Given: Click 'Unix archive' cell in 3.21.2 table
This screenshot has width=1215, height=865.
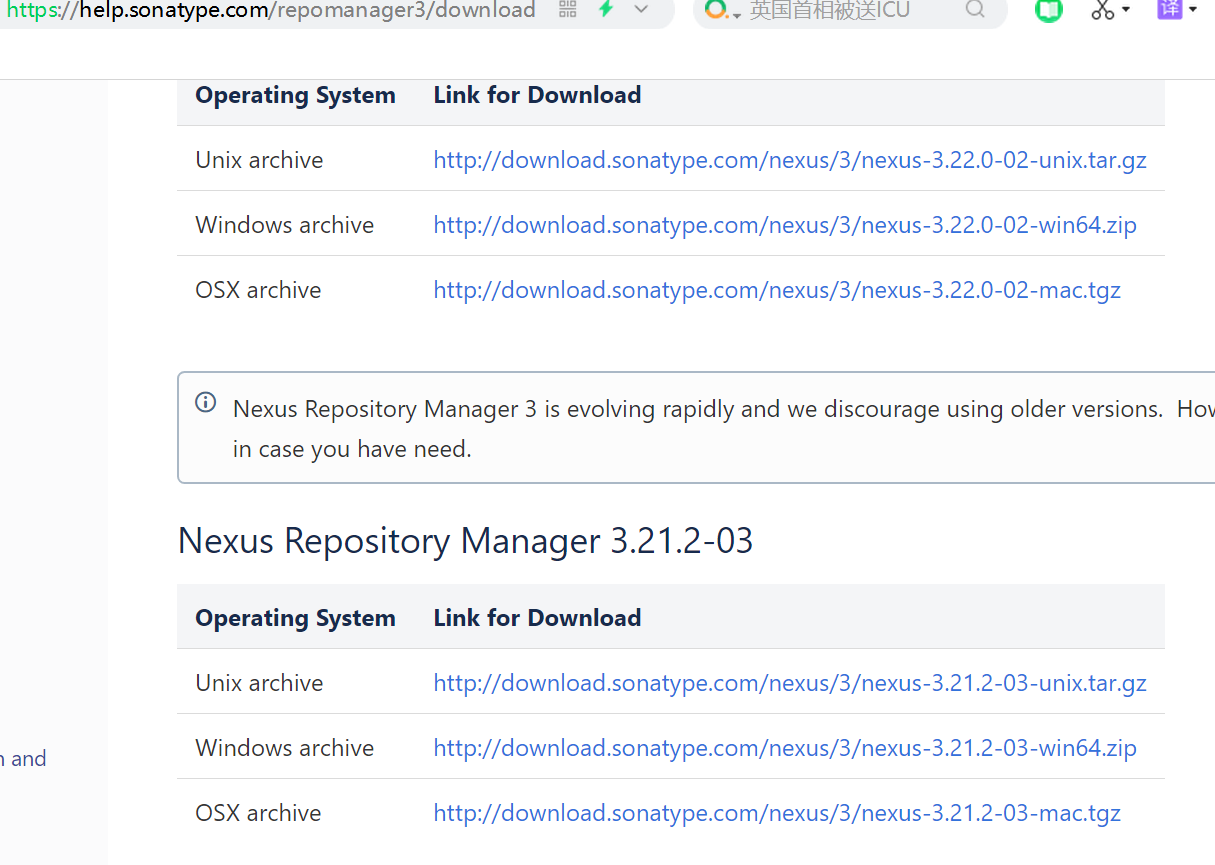Looking at the screenshot, I should point(259,683).
